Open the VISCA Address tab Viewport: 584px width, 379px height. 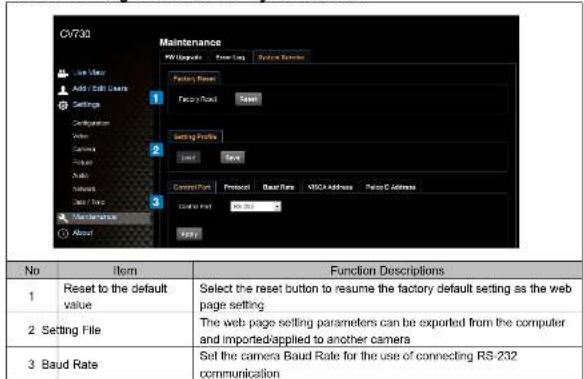click(330, 187)
